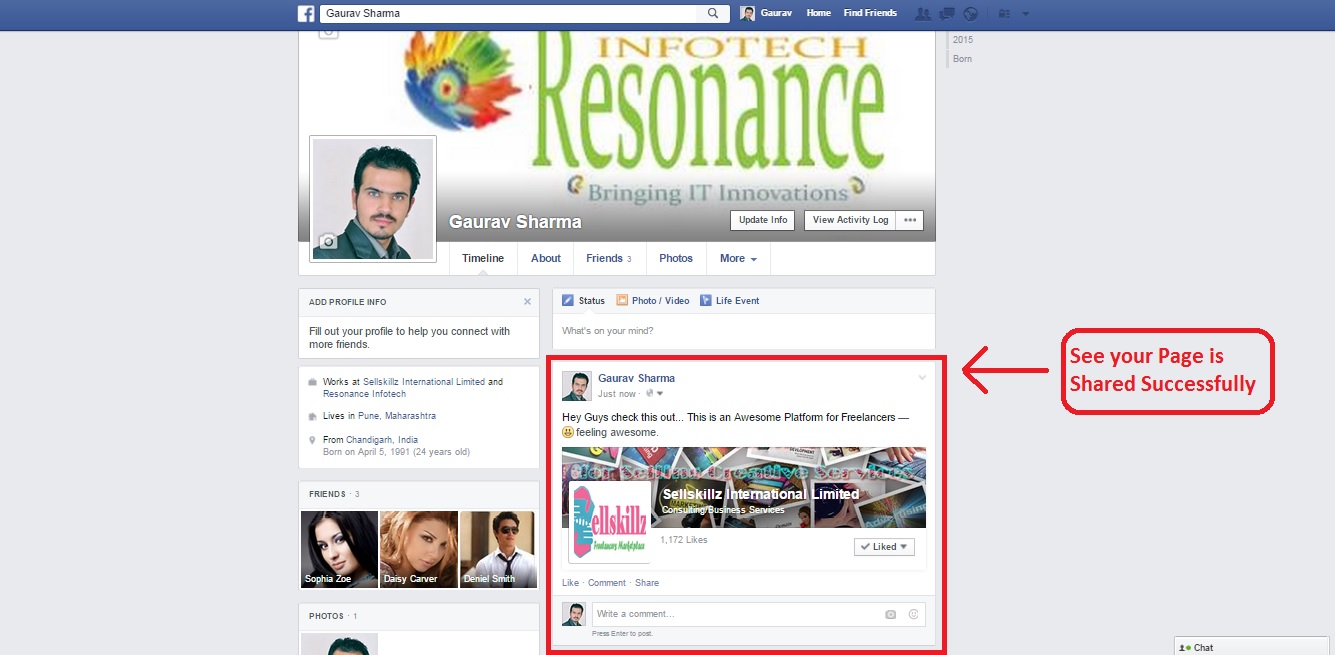Image resolution: width=1335 pixels, height=655 pixels.
Task: Click the Facebook logo in the top bar
Action: [306, 13]
